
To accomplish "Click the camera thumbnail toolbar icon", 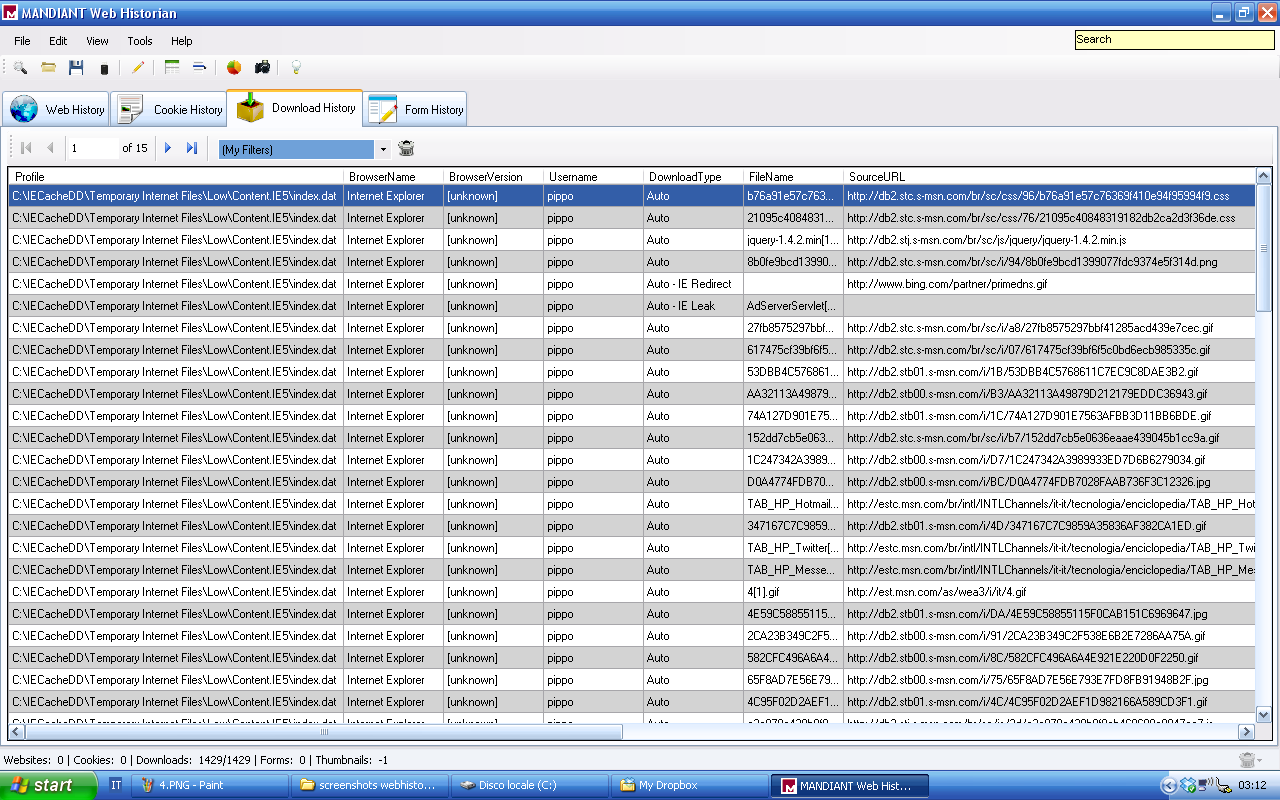I will click(262, 68).
